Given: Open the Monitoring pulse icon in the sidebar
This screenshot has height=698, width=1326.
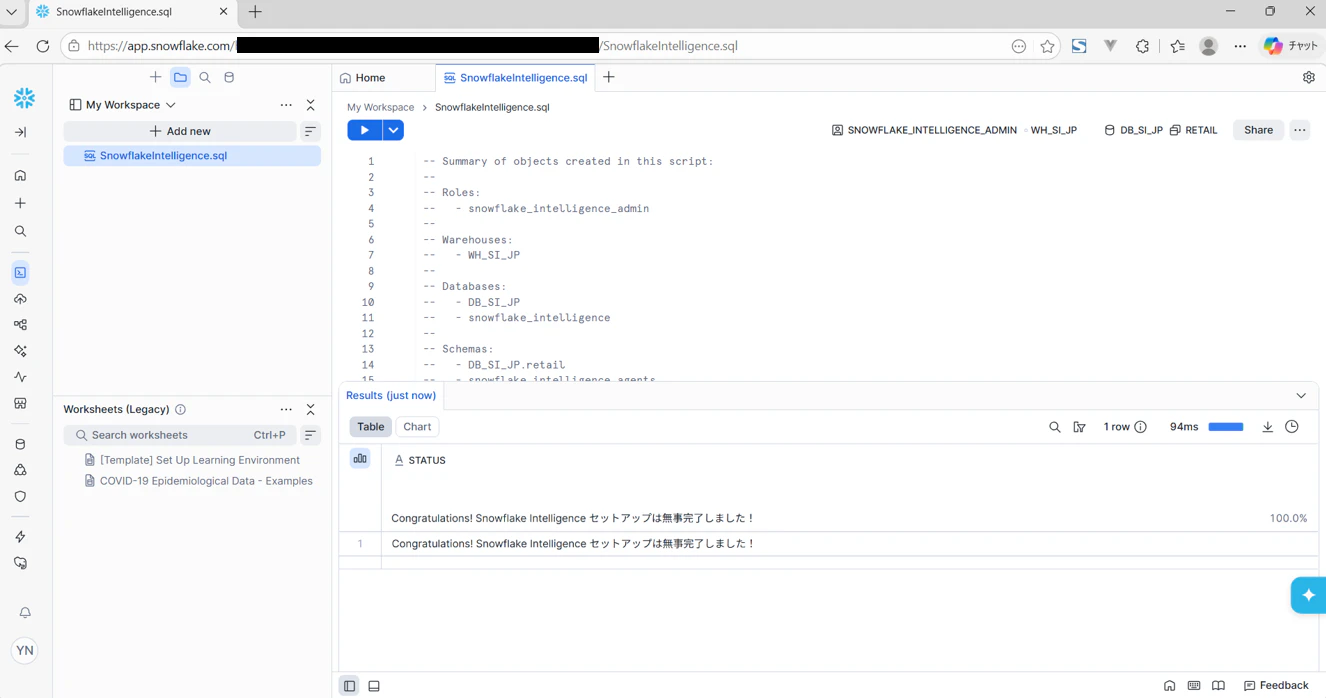Looking at the screenshot, I should 20,377.
